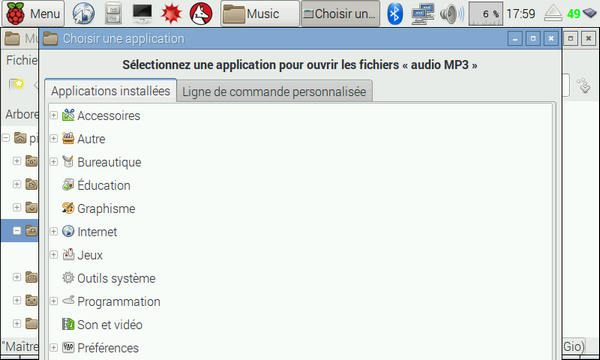
Task: Expand the Bureautique category
Action: coord(54,162)
